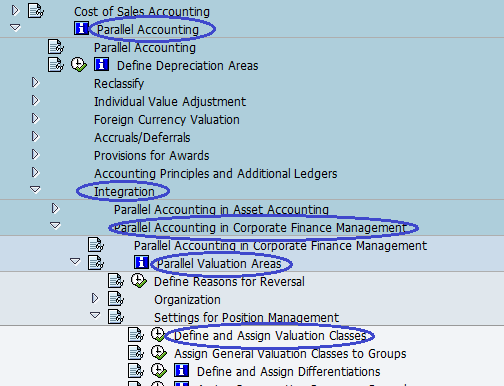Select Settings for Position Management

point(247,318)
